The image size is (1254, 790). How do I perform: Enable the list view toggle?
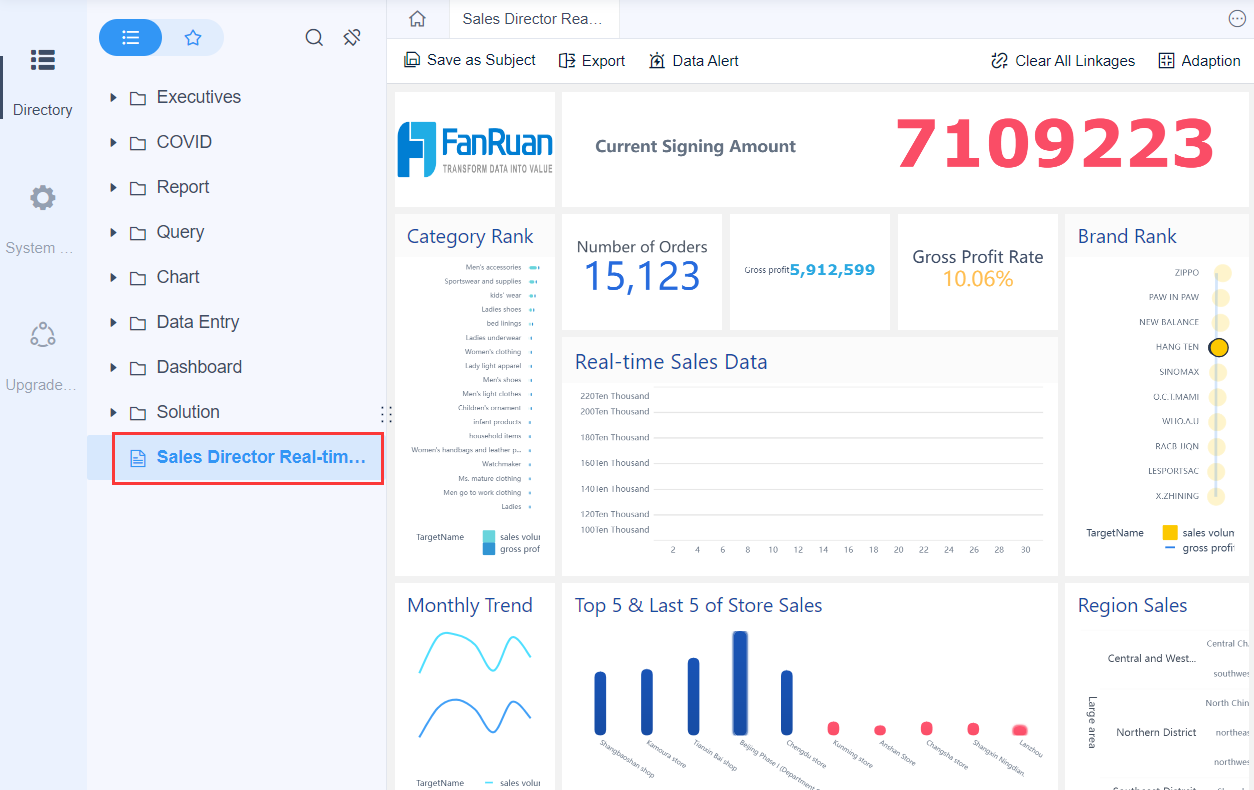click(x=130, y=37)
